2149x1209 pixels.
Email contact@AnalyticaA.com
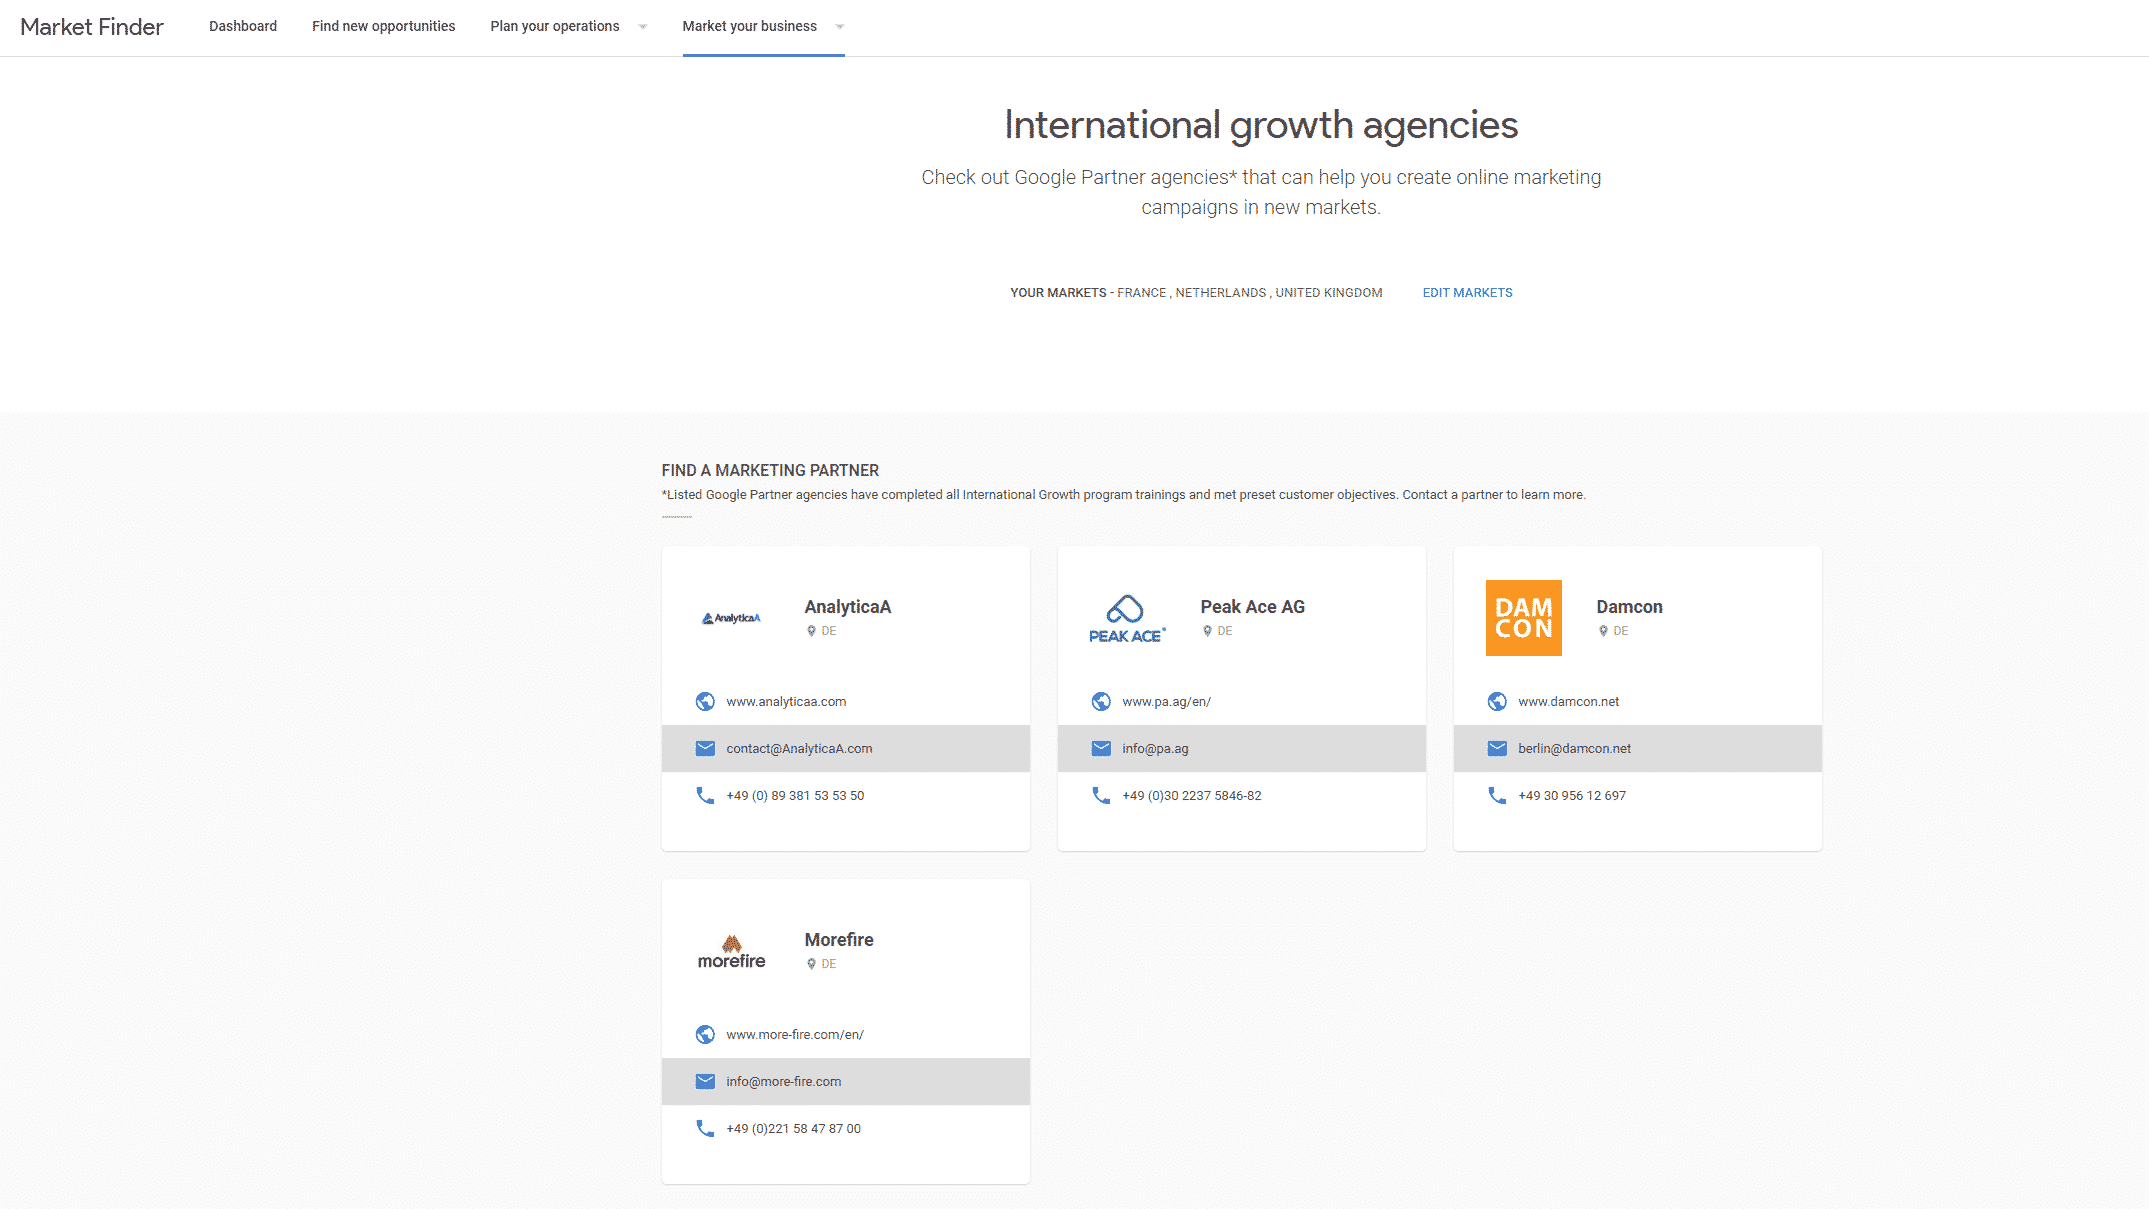coord(799,749)
